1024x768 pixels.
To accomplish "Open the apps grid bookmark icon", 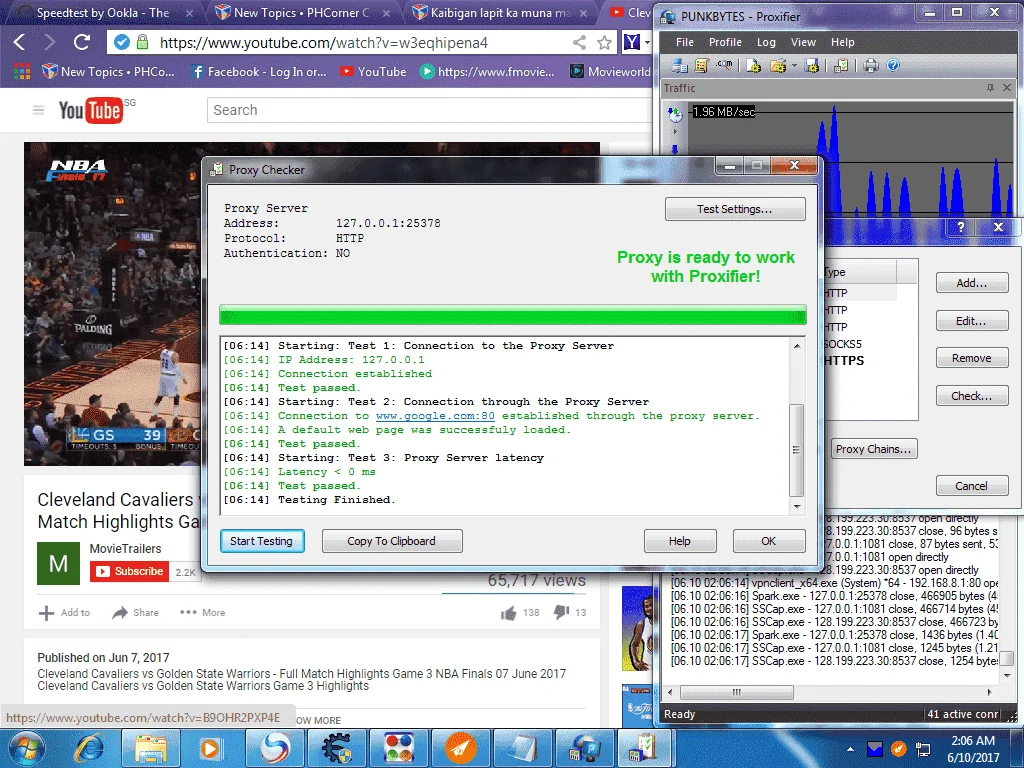I will pyautogui.click(x=22, y=71).
